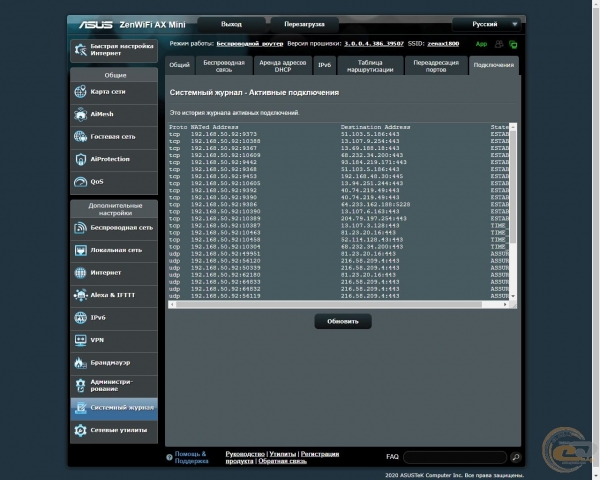Select the Подключения tab

click(494, 65)
